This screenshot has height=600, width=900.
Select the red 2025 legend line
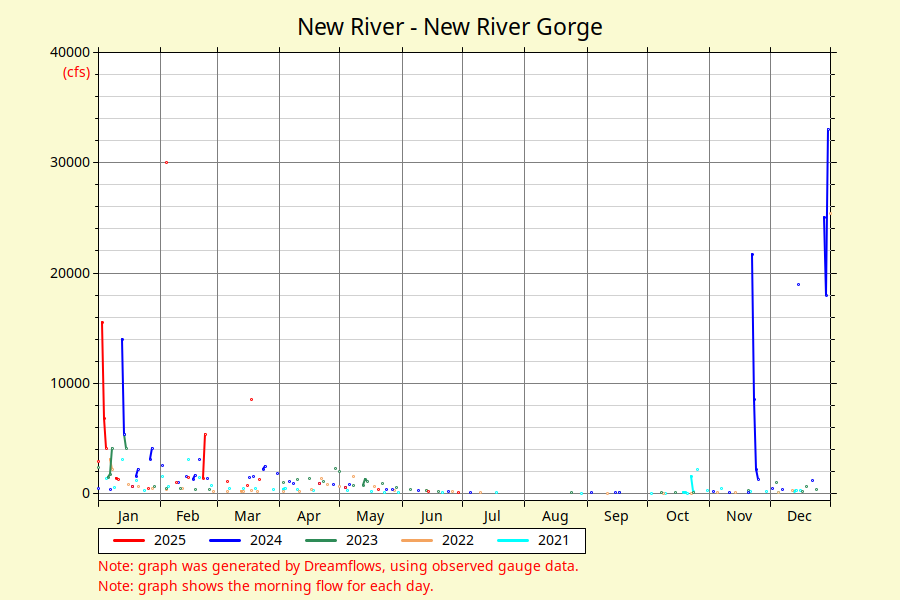(129, 540)
